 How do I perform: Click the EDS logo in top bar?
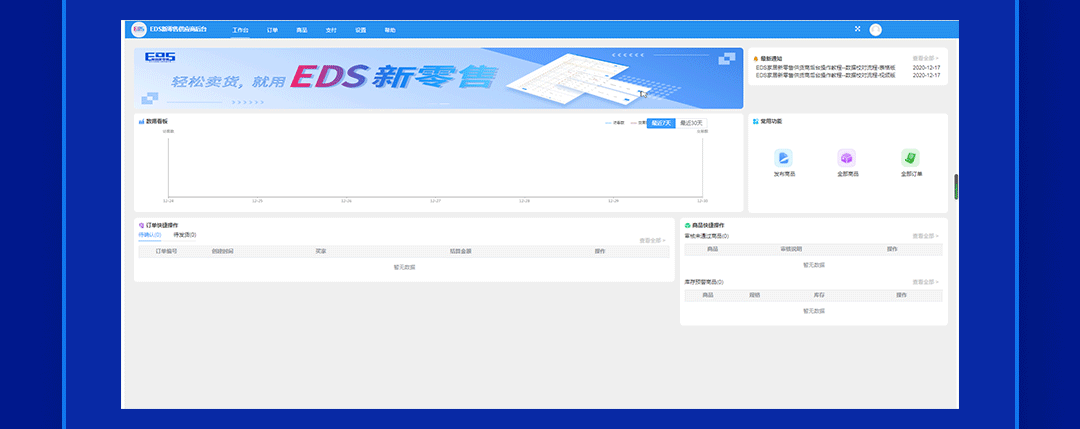[x=139, y=29]
